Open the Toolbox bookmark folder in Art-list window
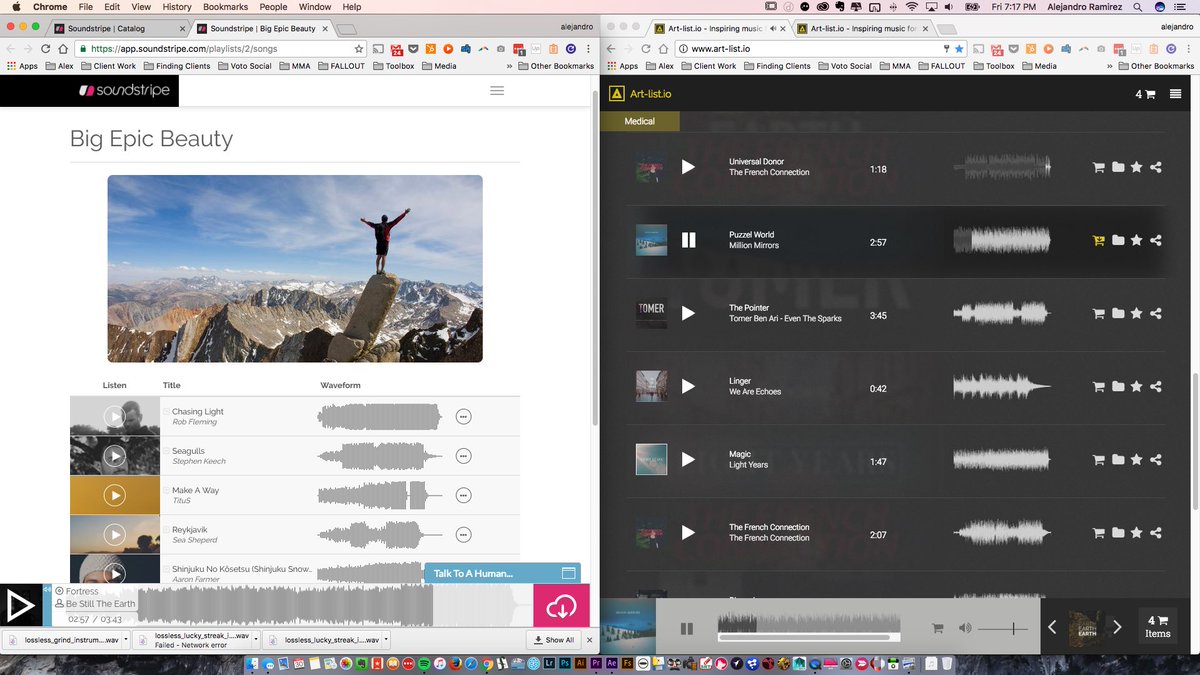 click(x=993, y=66)
